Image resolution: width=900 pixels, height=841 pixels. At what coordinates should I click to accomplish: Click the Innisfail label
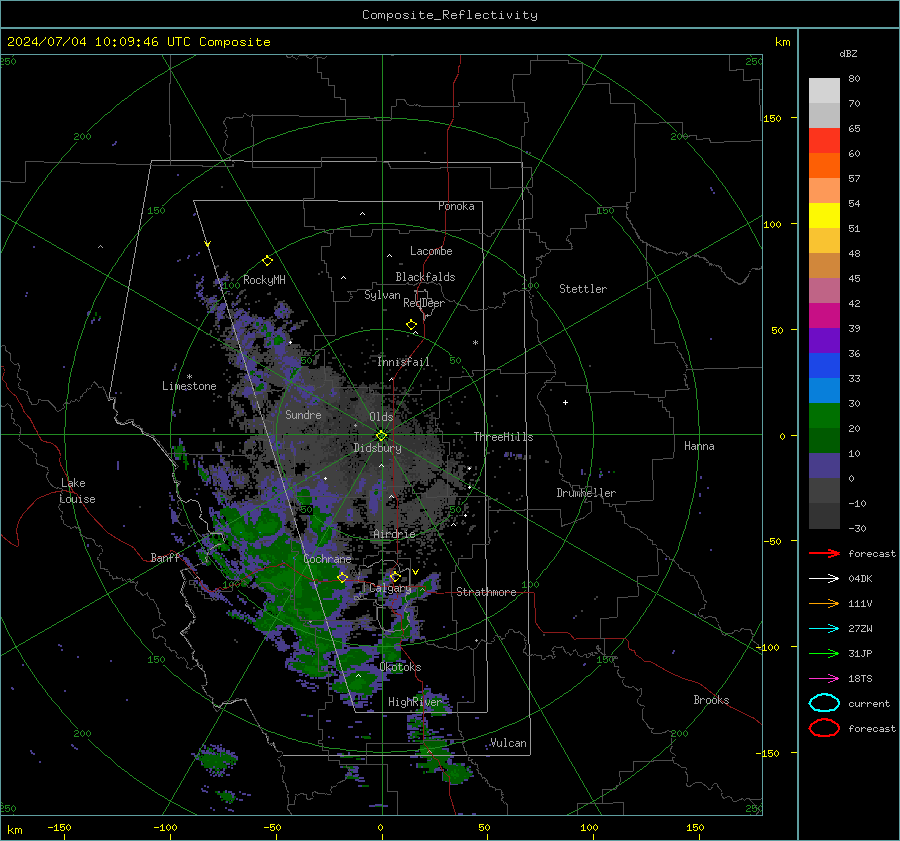(x=404, y=362)
